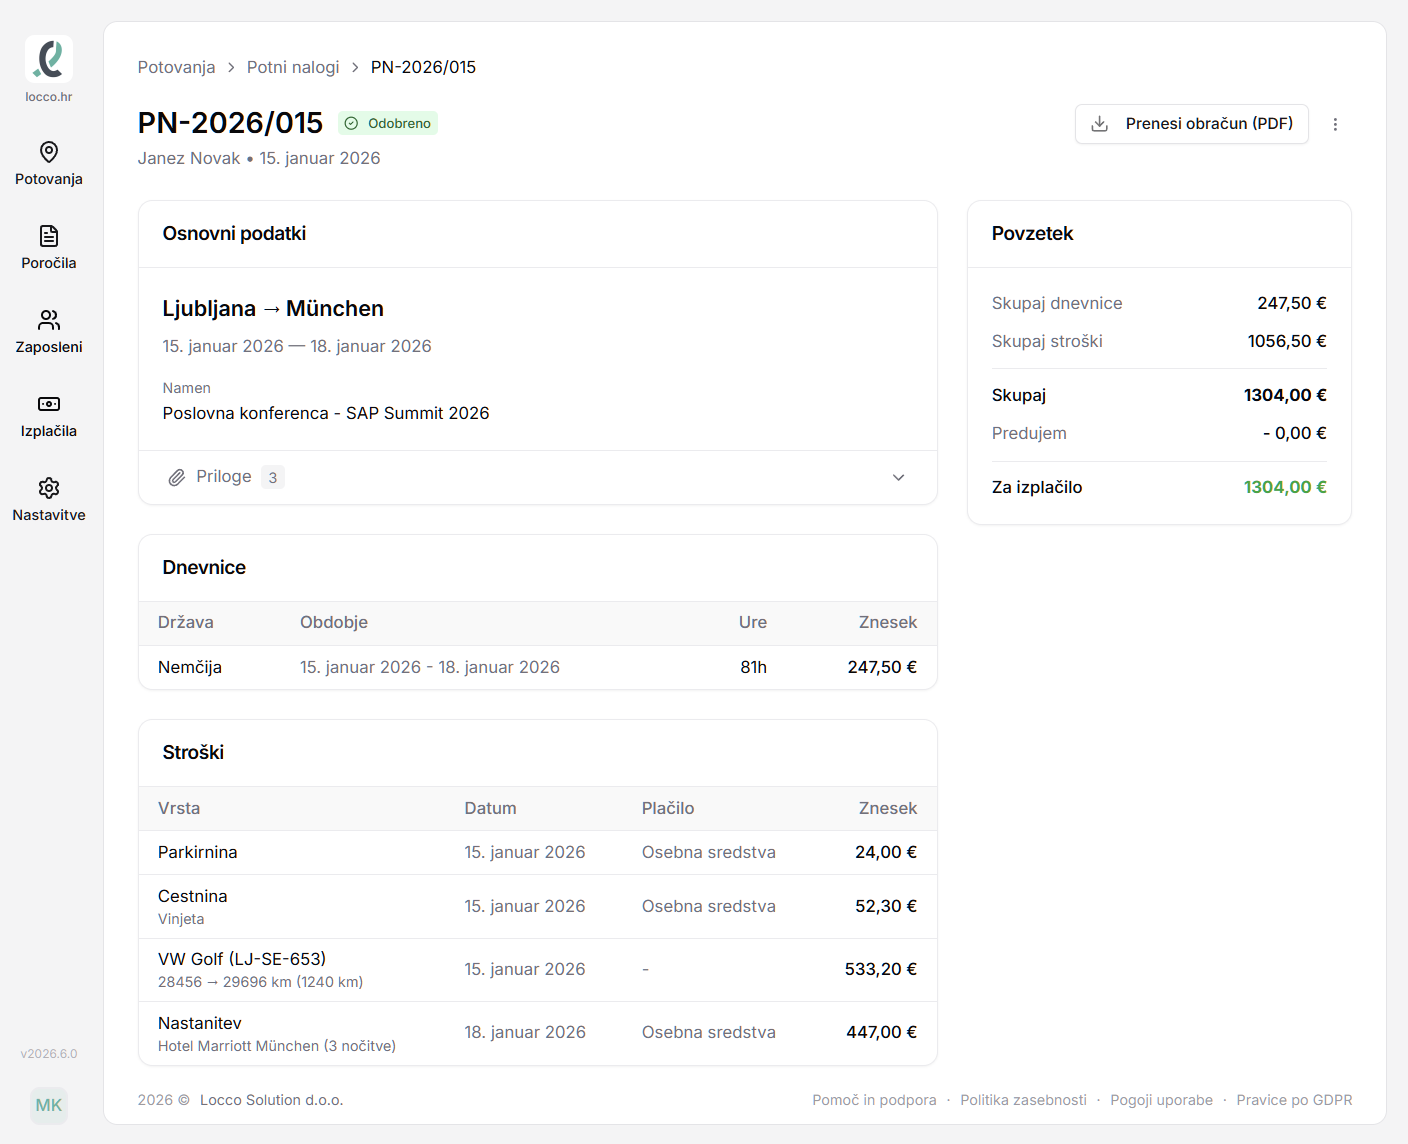Click the download icon in PDF button
Image resolution: width=1408 pixels, height=1144 pixels.
pos(1100,124)
